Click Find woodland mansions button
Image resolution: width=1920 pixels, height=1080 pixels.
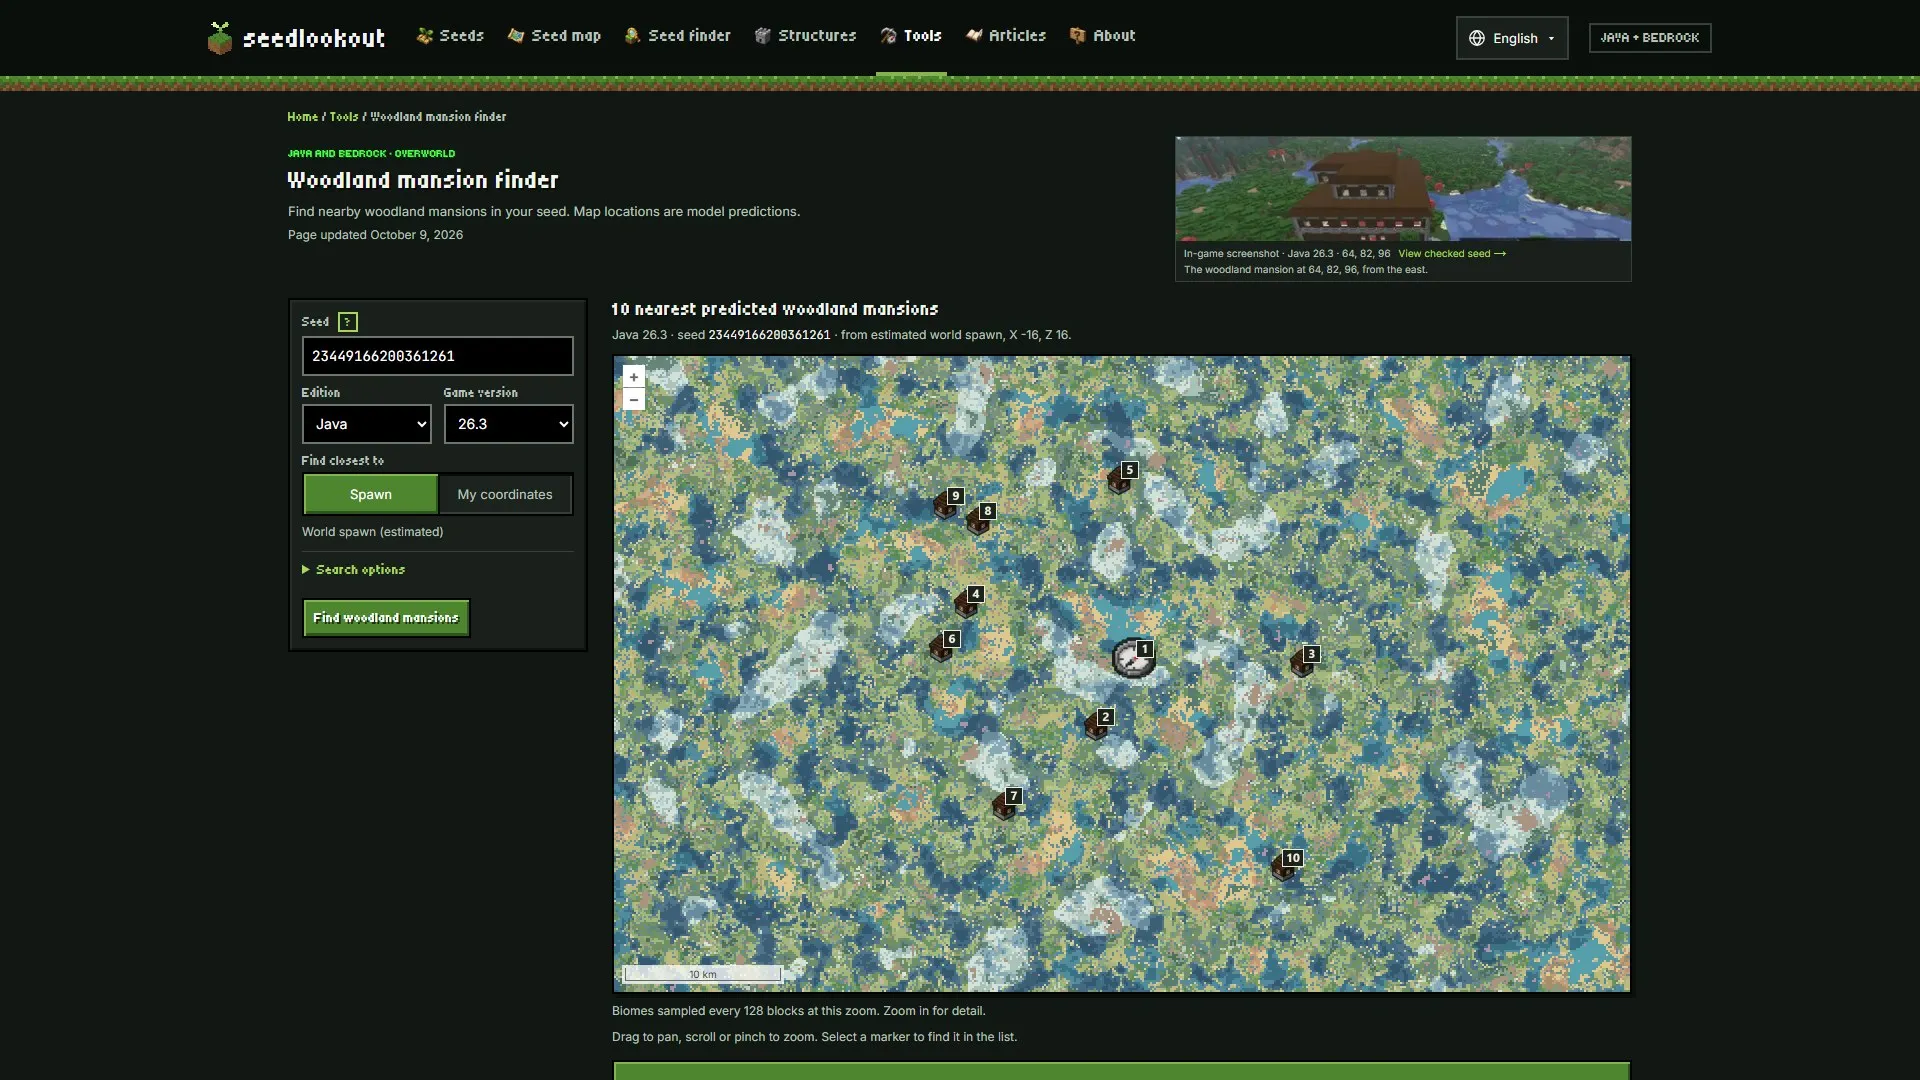386,618
